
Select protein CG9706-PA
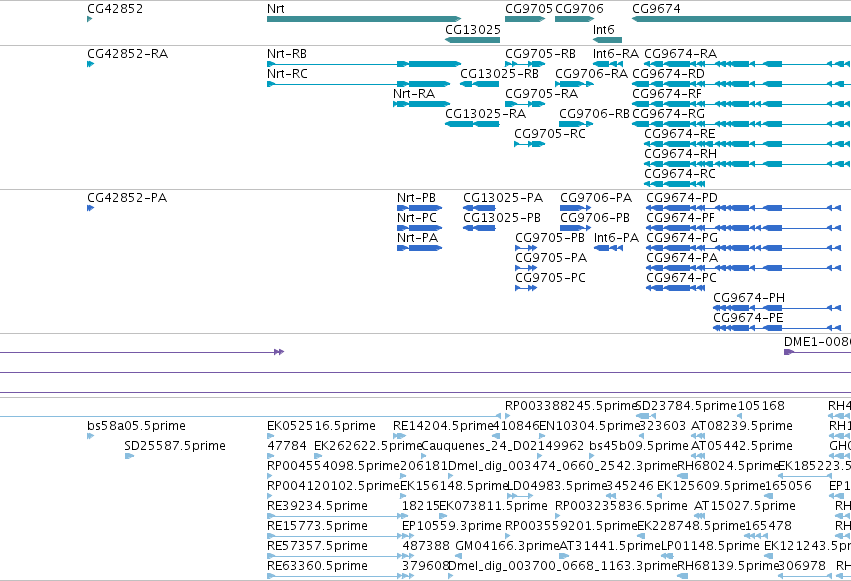(575, 208)
